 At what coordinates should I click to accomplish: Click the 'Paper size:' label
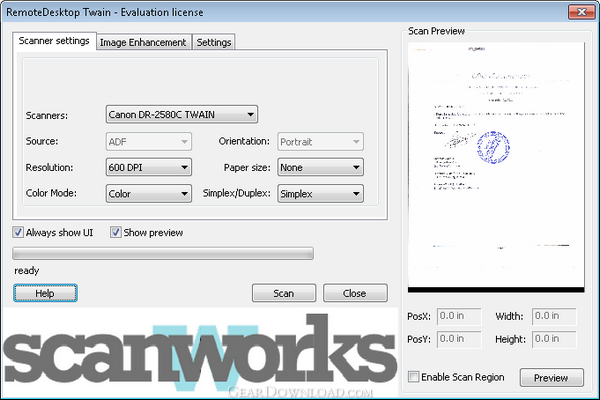tap(247, 167)
